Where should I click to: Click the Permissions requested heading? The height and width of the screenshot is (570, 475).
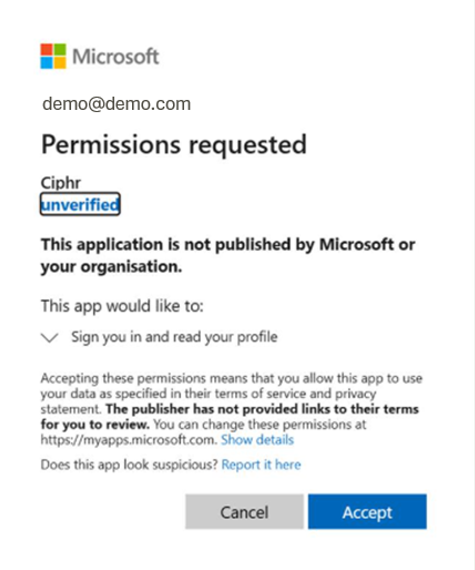point(174,145)
